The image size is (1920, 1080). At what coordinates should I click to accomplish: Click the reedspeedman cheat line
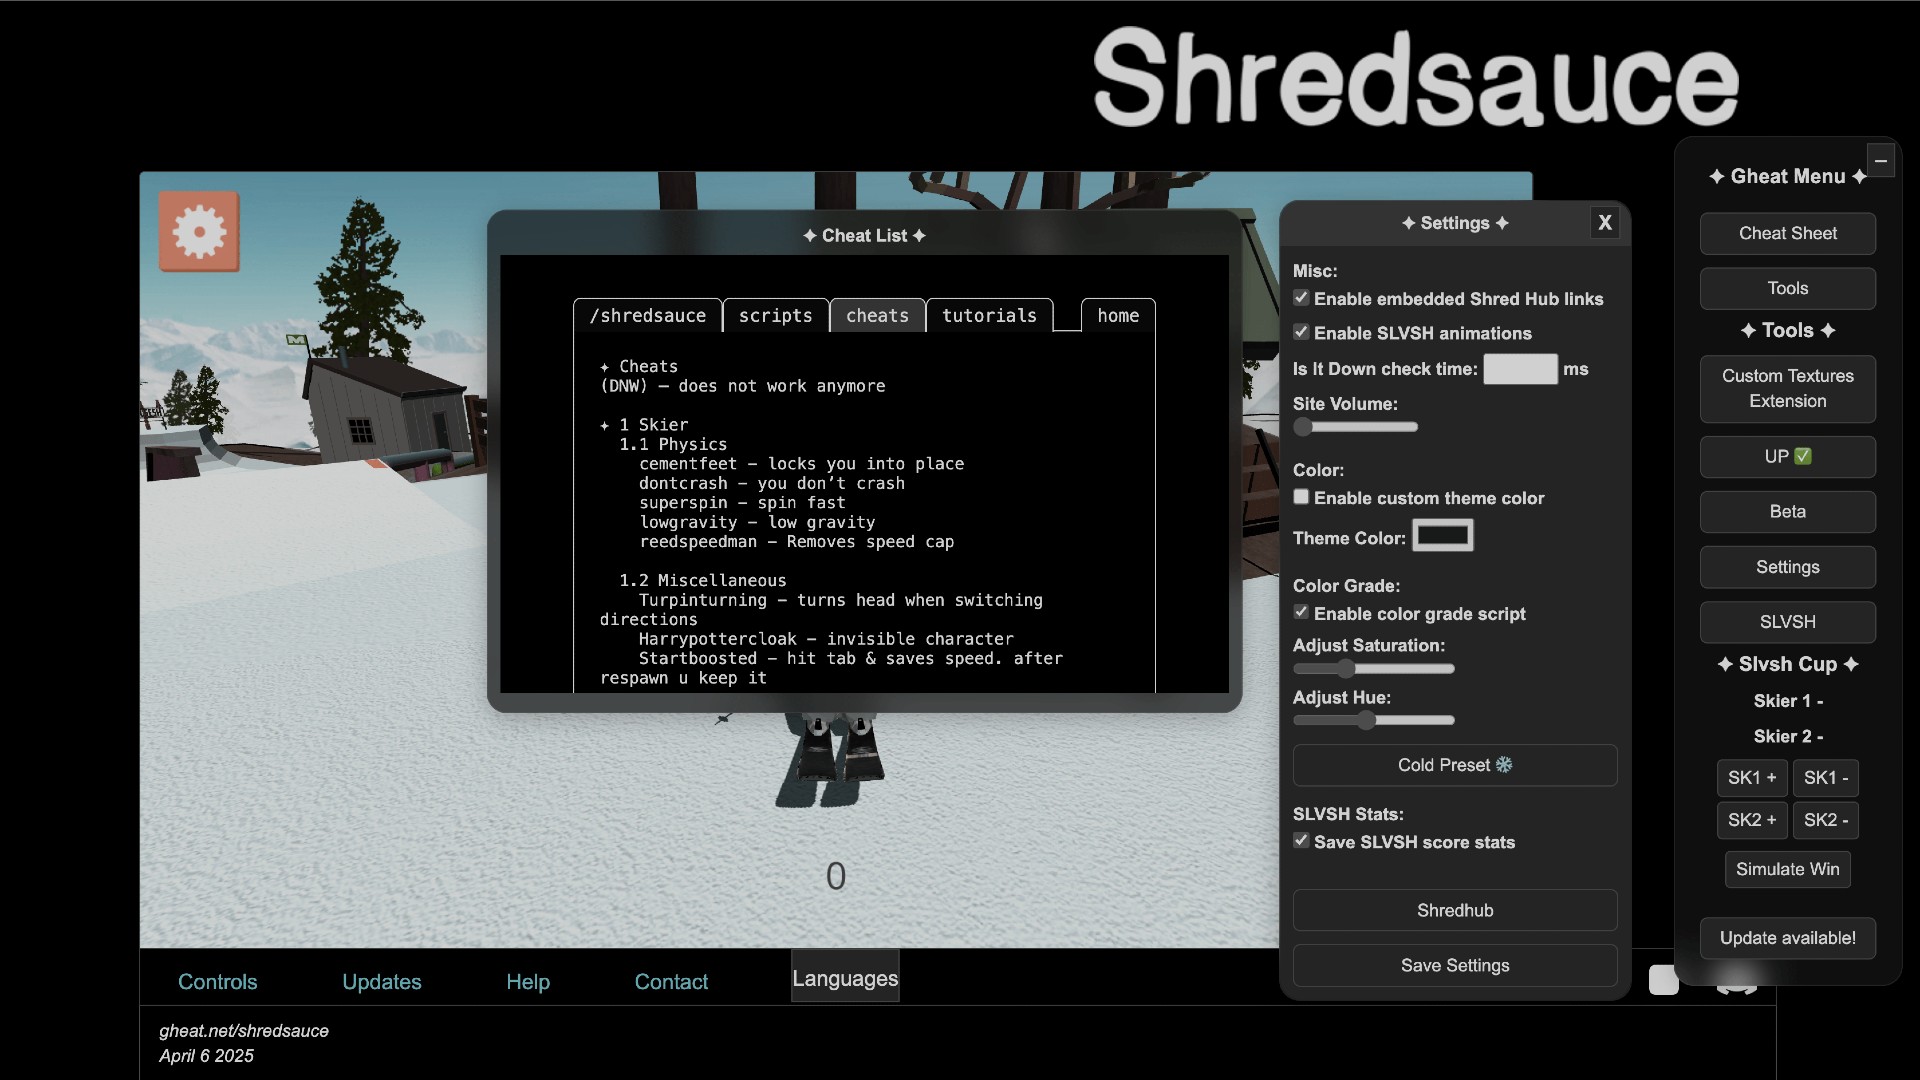coord(796,542)
